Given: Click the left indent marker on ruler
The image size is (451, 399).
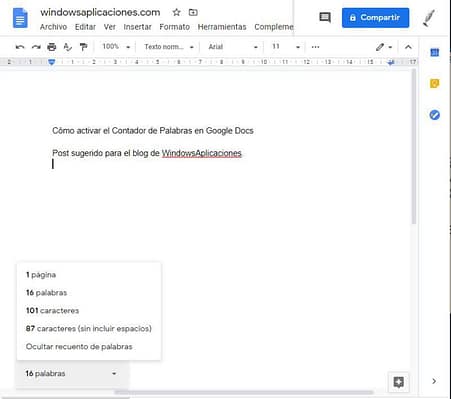Looking at the screenshot, I should [51, 62].
